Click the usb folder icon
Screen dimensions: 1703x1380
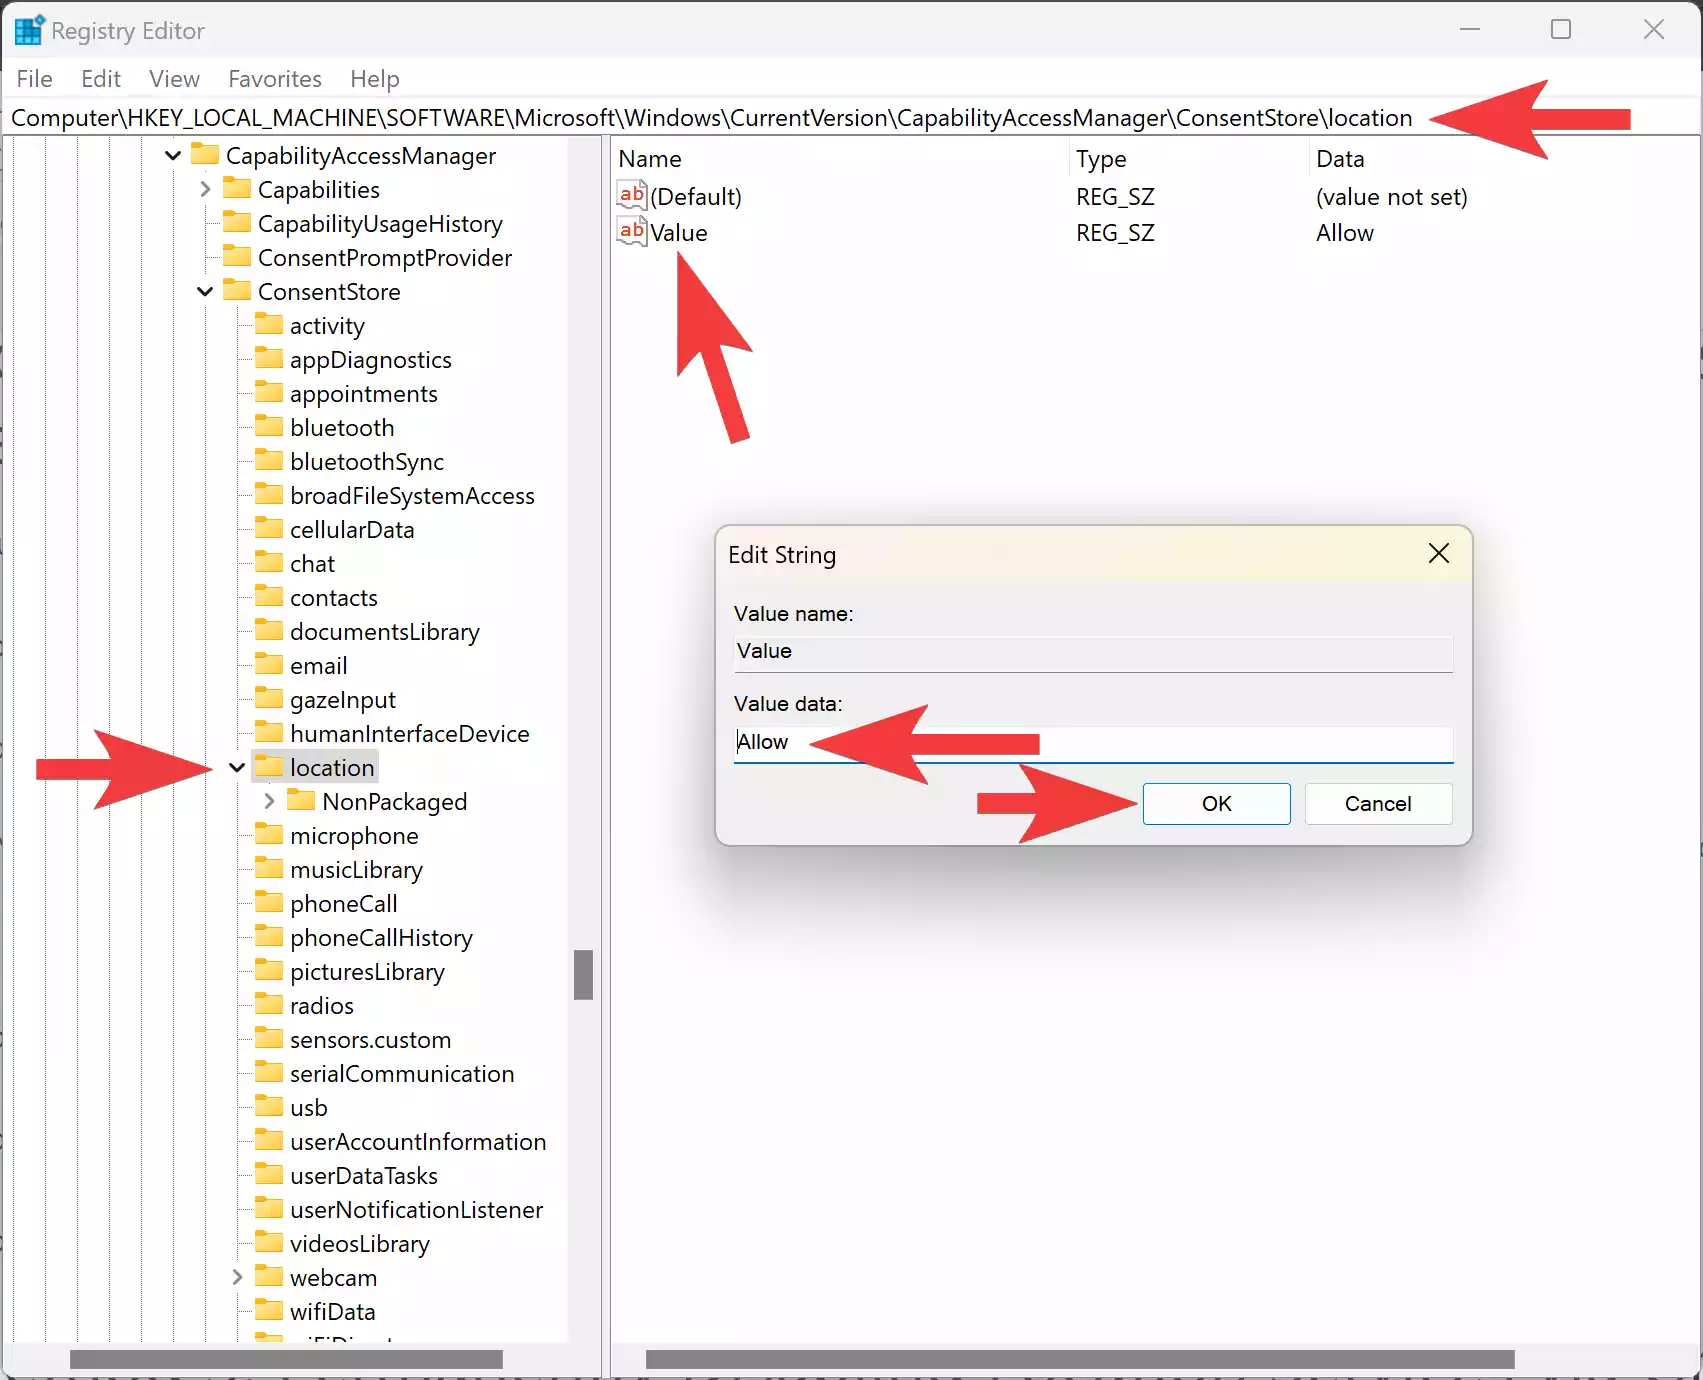point(269,1106)
